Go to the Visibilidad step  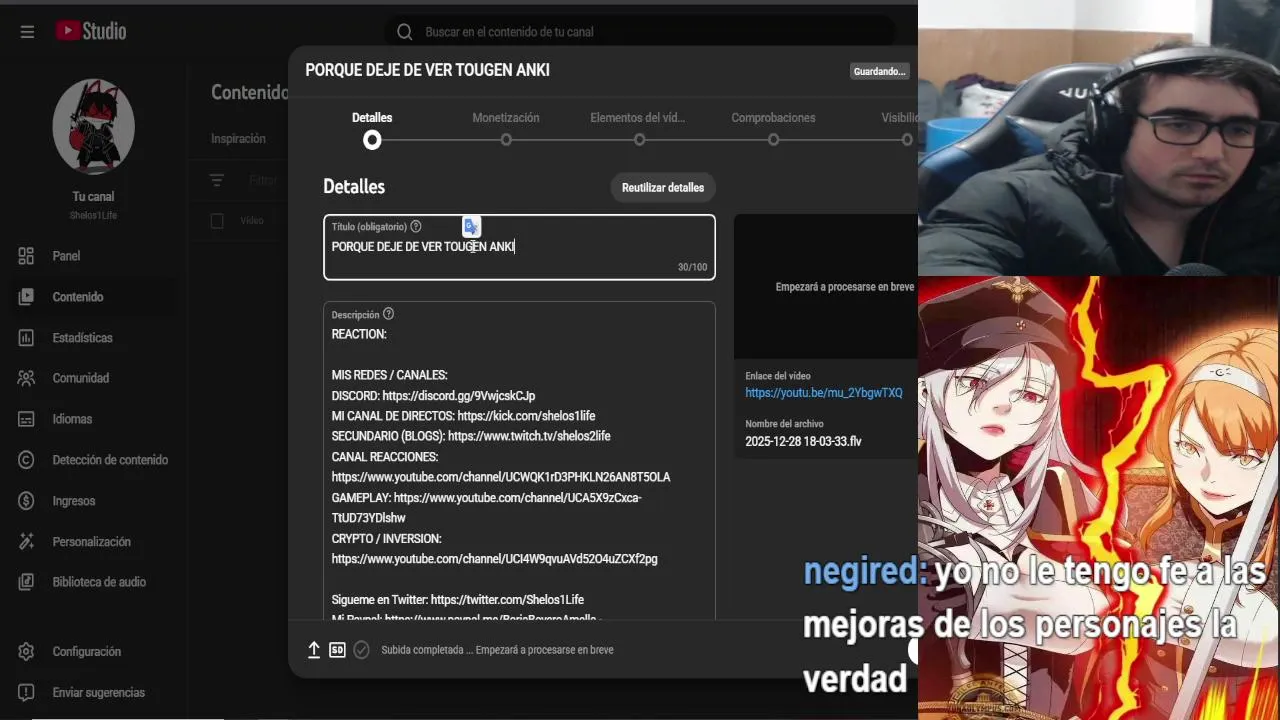(x=899, y=118)
